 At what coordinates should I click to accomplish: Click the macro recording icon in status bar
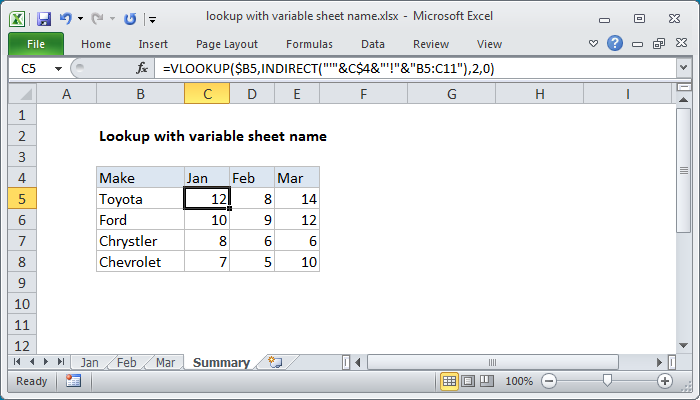point(73,381)
